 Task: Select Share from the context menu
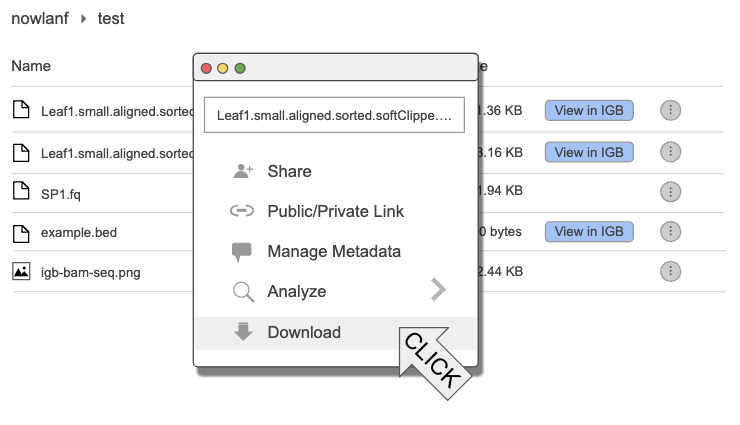pyautogui.click(x=289, y=171)
